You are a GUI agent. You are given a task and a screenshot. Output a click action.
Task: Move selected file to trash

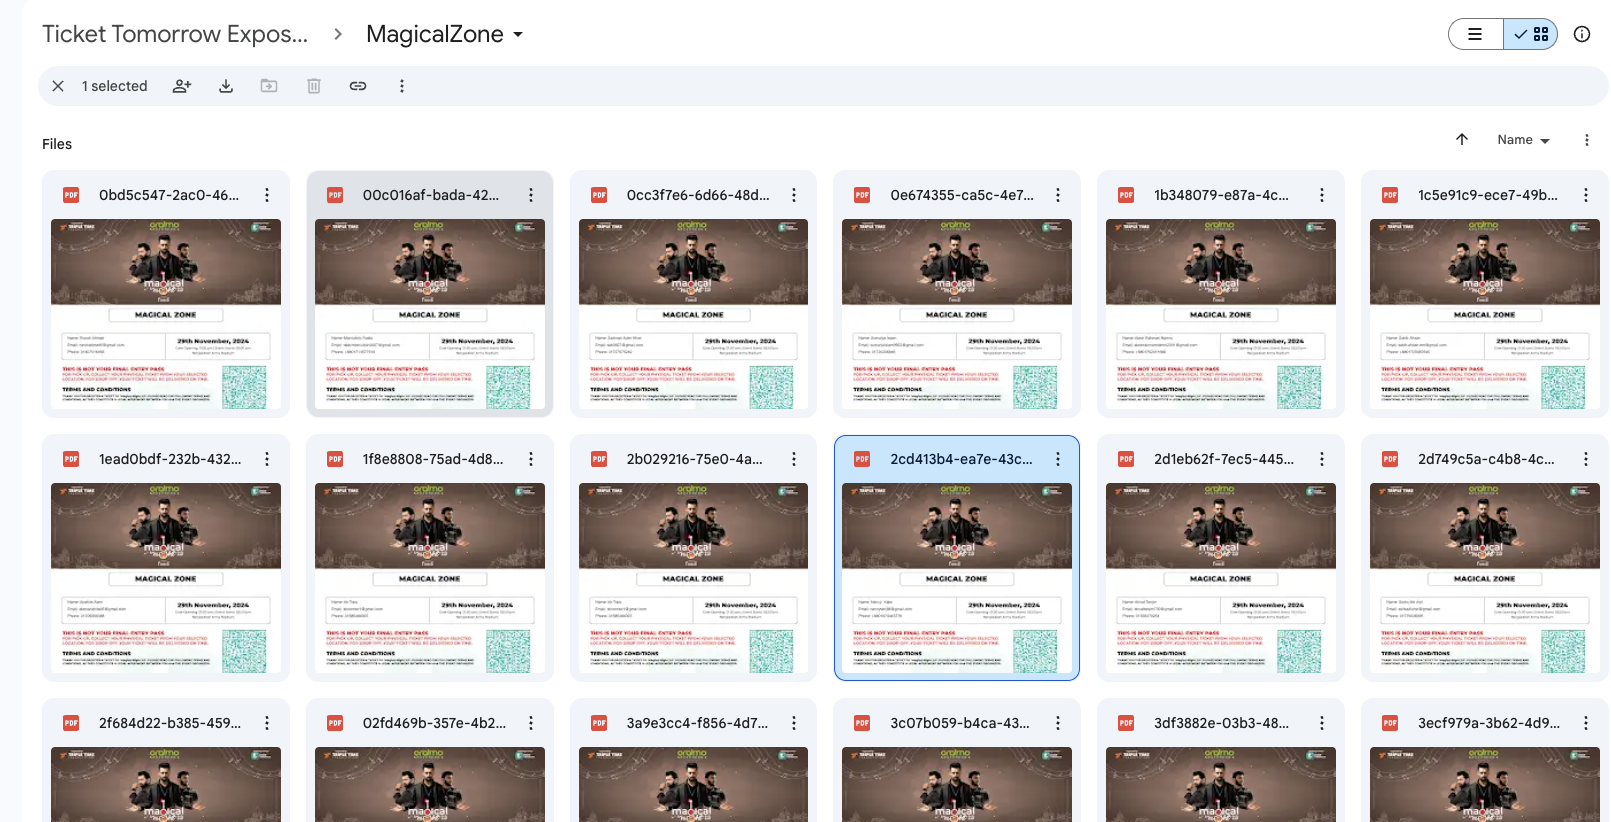314,86
